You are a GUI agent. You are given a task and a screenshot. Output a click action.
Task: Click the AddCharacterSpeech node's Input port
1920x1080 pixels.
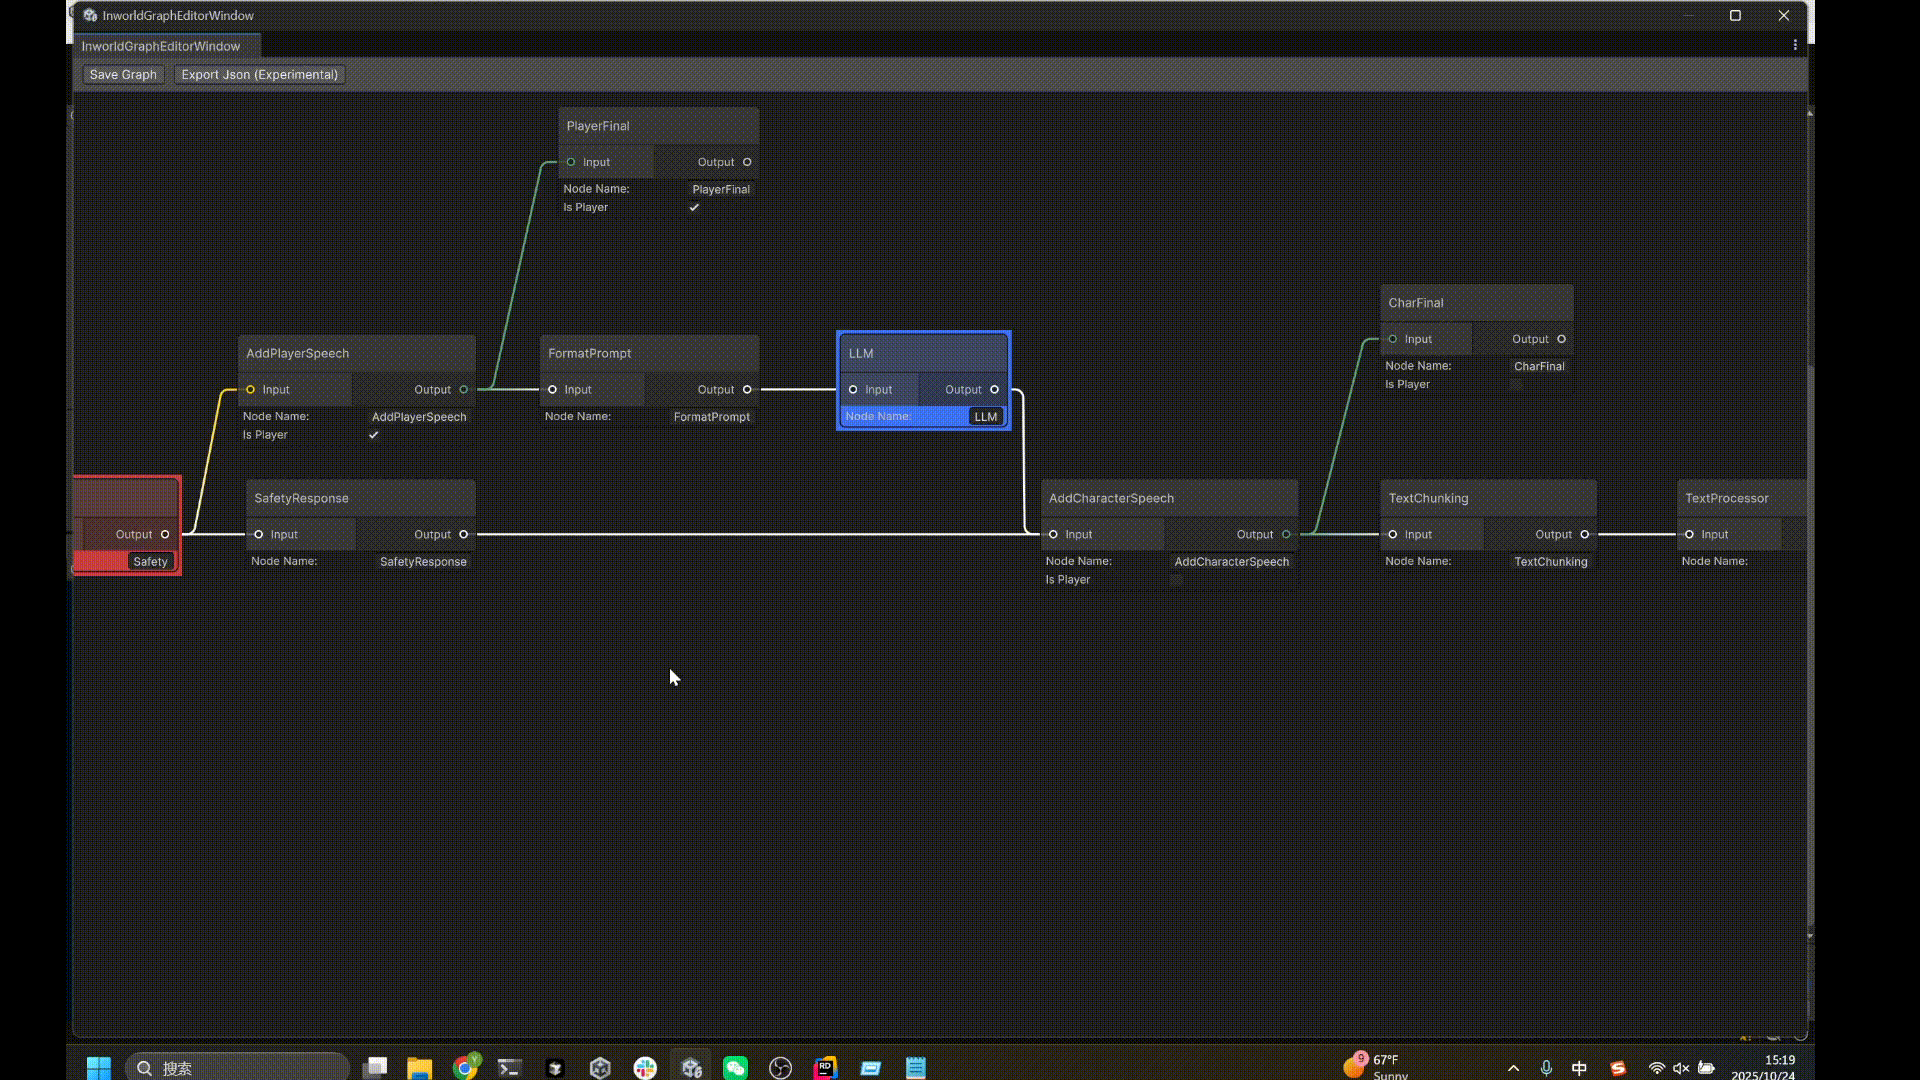pyautogui.click(x=1053, y=535)
